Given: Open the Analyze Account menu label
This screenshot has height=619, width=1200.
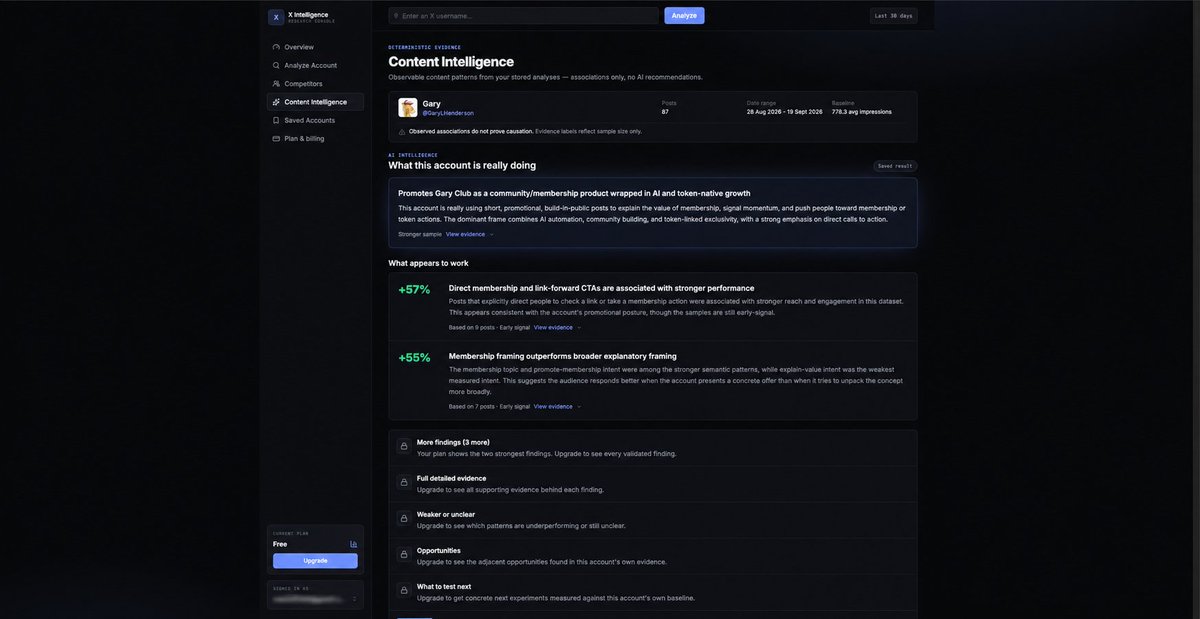Looking at the screenshot, I should [311, 65].
